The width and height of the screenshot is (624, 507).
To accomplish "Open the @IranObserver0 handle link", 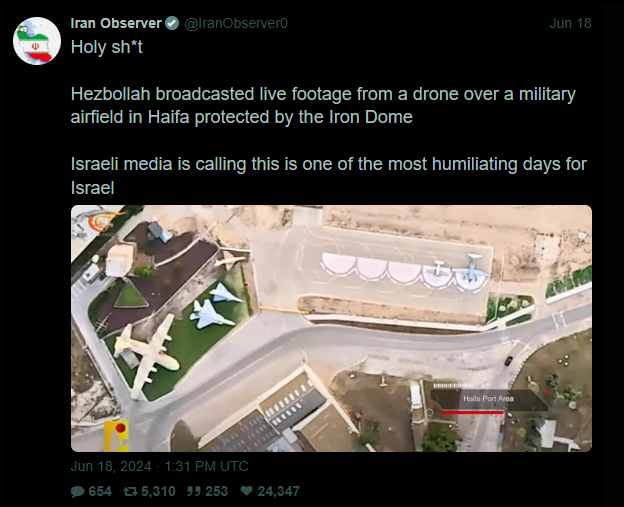I will (x=235, y=23).
